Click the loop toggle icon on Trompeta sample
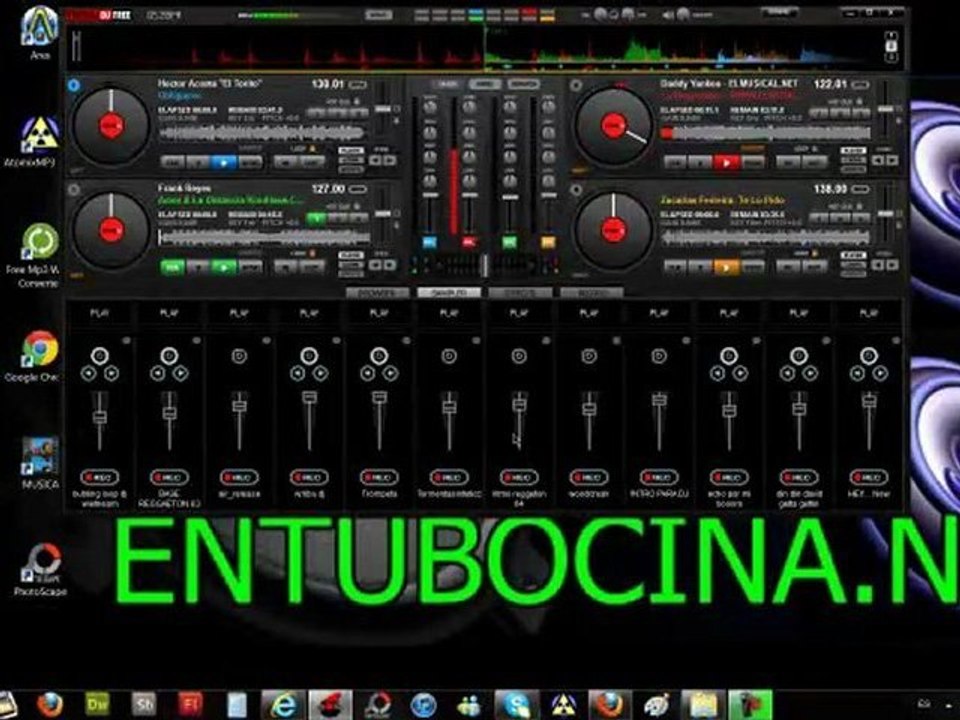Screen dimensions: 960x720 [x=379, y=356]
